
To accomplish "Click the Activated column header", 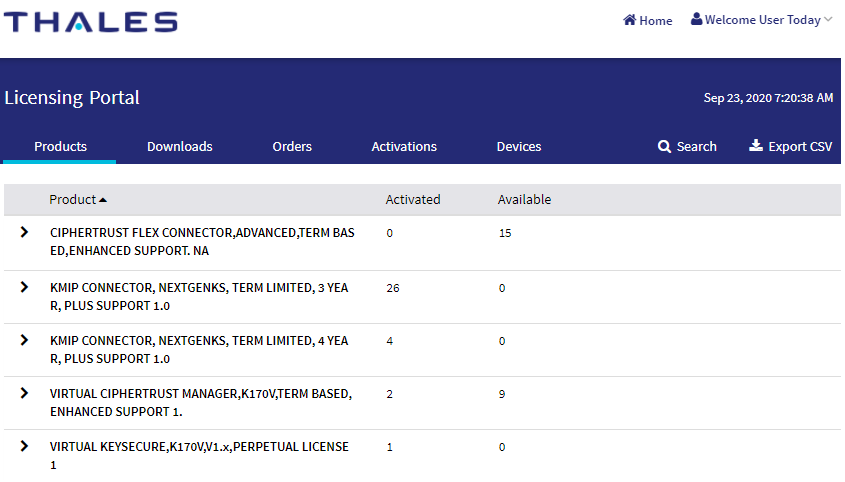I will 413,199.
